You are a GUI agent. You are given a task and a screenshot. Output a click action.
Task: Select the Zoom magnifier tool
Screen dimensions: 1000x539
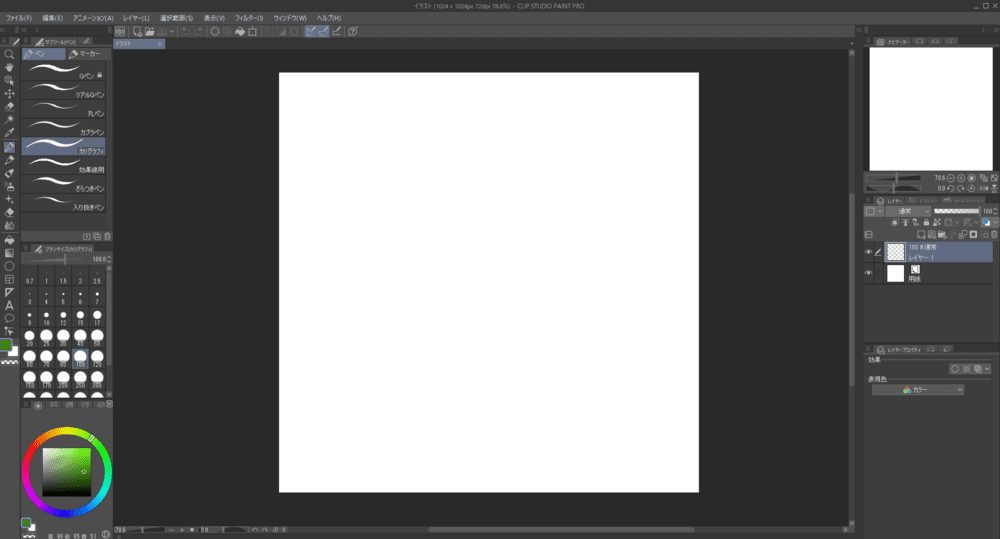tap(9, 54)
